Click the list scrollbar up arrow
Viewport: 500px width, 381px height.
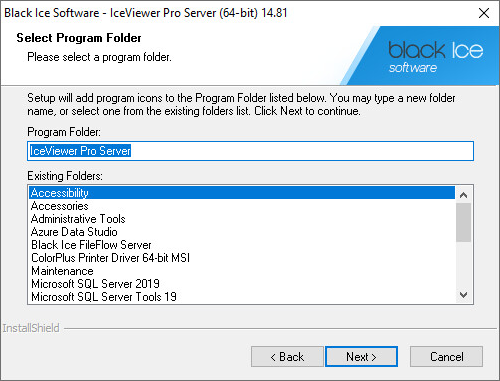click(x=463, y=195)
